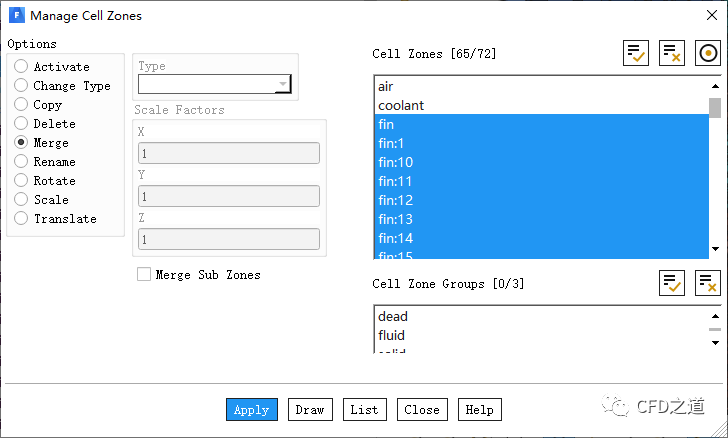Enable the Activate radio option
This screenshot has width=728, height=438.
pos(21,67)
